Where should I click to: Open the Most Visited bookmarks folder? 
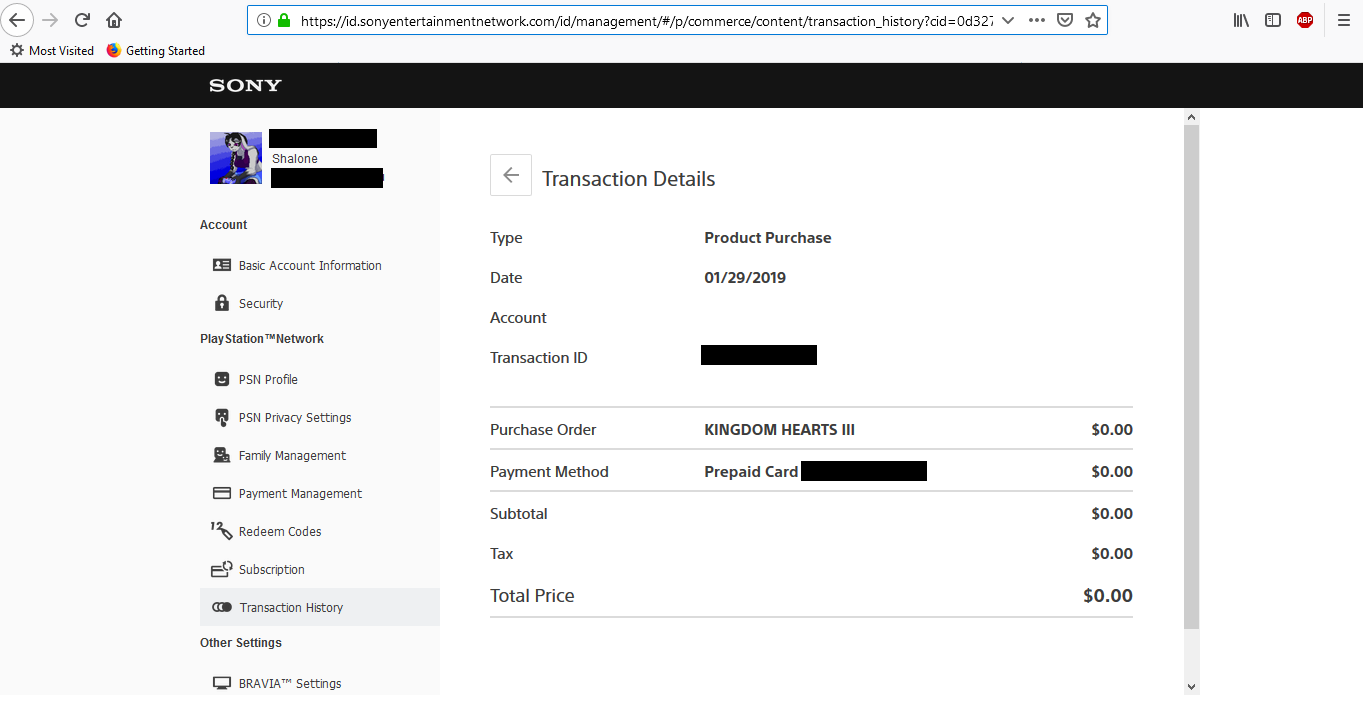pos(52,50)
